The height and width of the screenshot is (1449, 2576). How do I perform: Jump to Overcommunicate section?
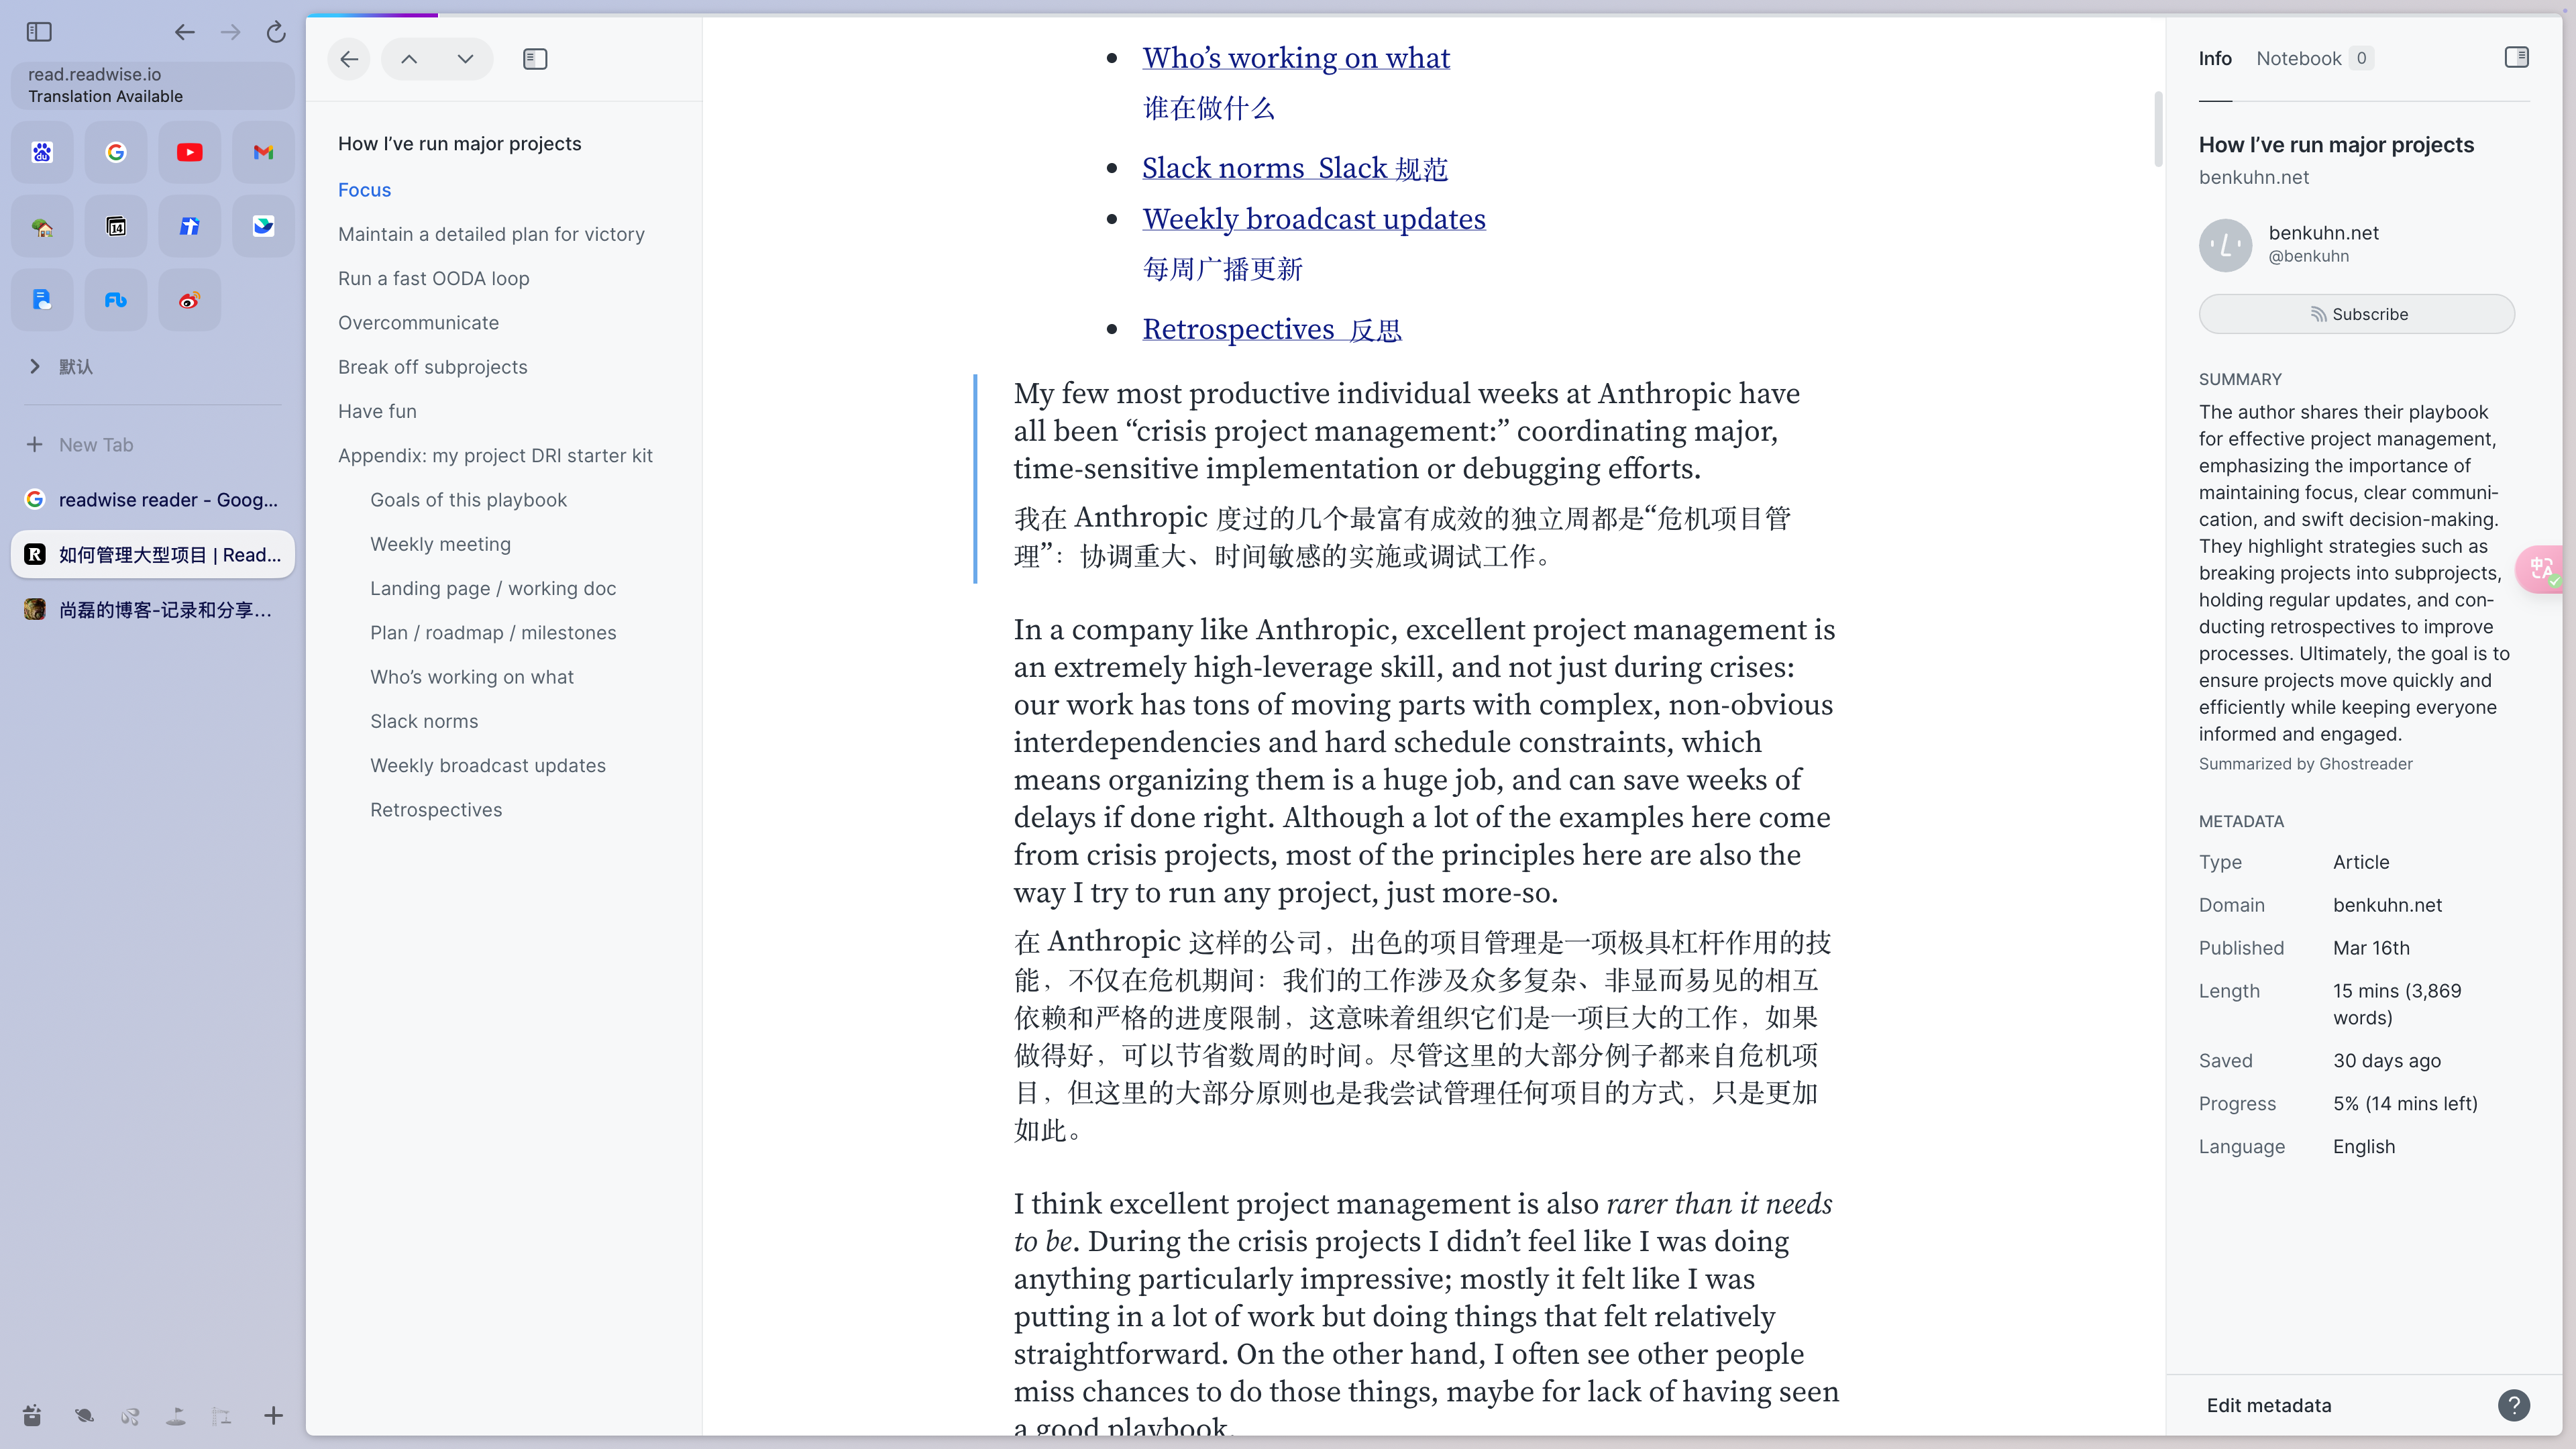[x=418, y=323]
